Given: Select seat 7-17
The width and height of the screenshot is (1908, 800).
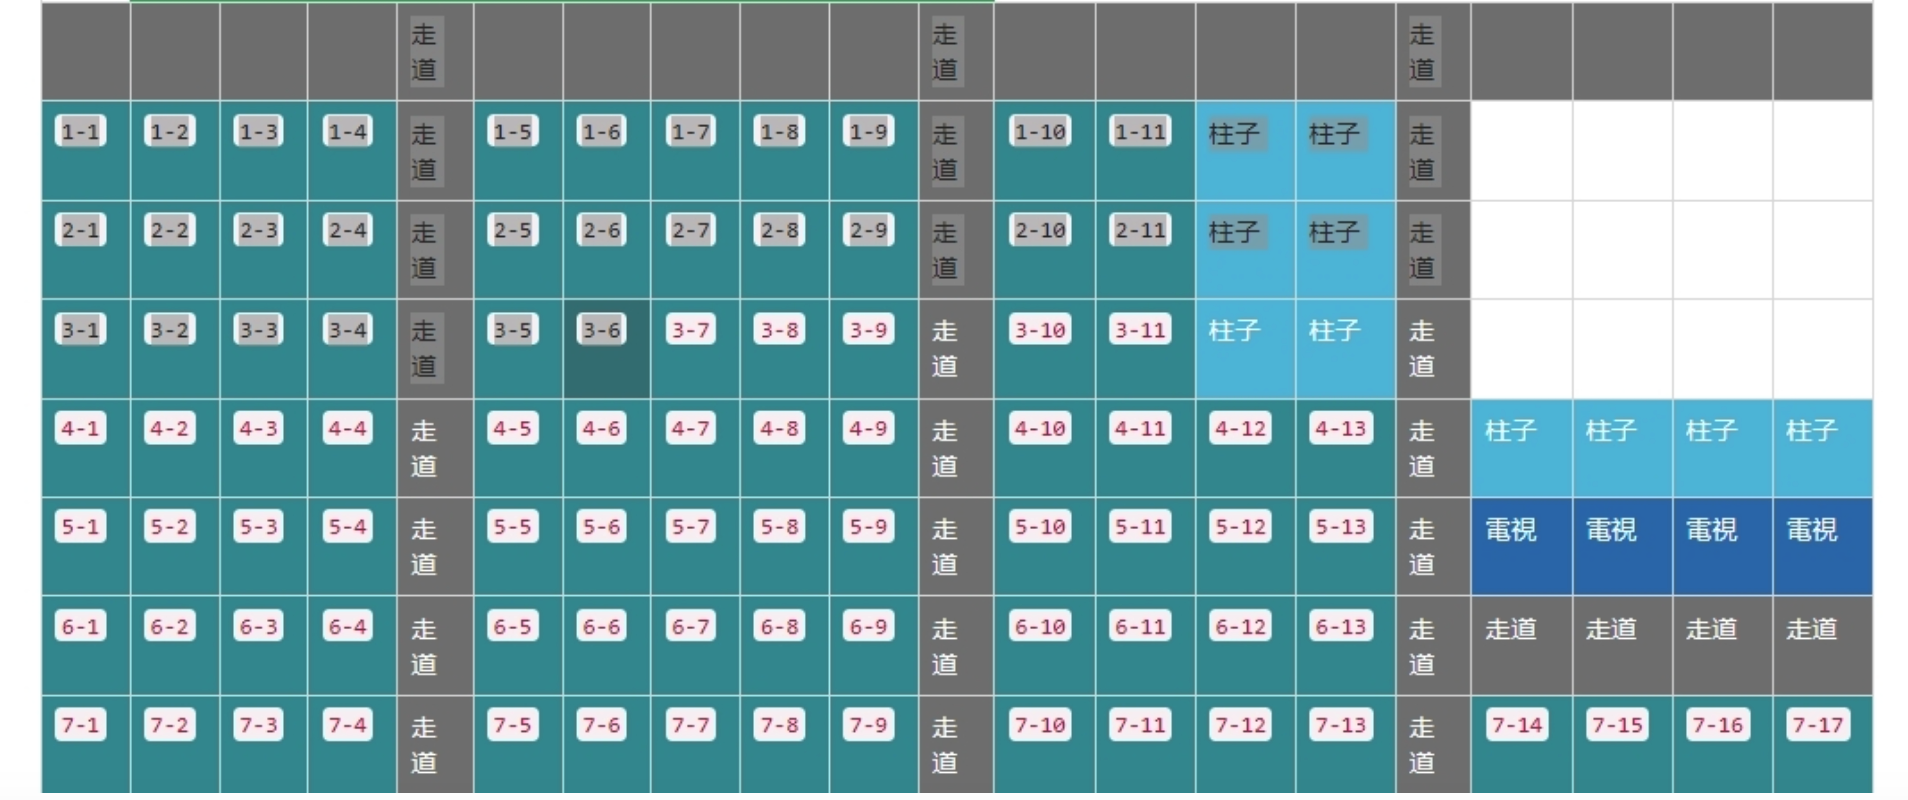Looking at the screenshot, I should pyautogui.click(x=1818, y=725).
